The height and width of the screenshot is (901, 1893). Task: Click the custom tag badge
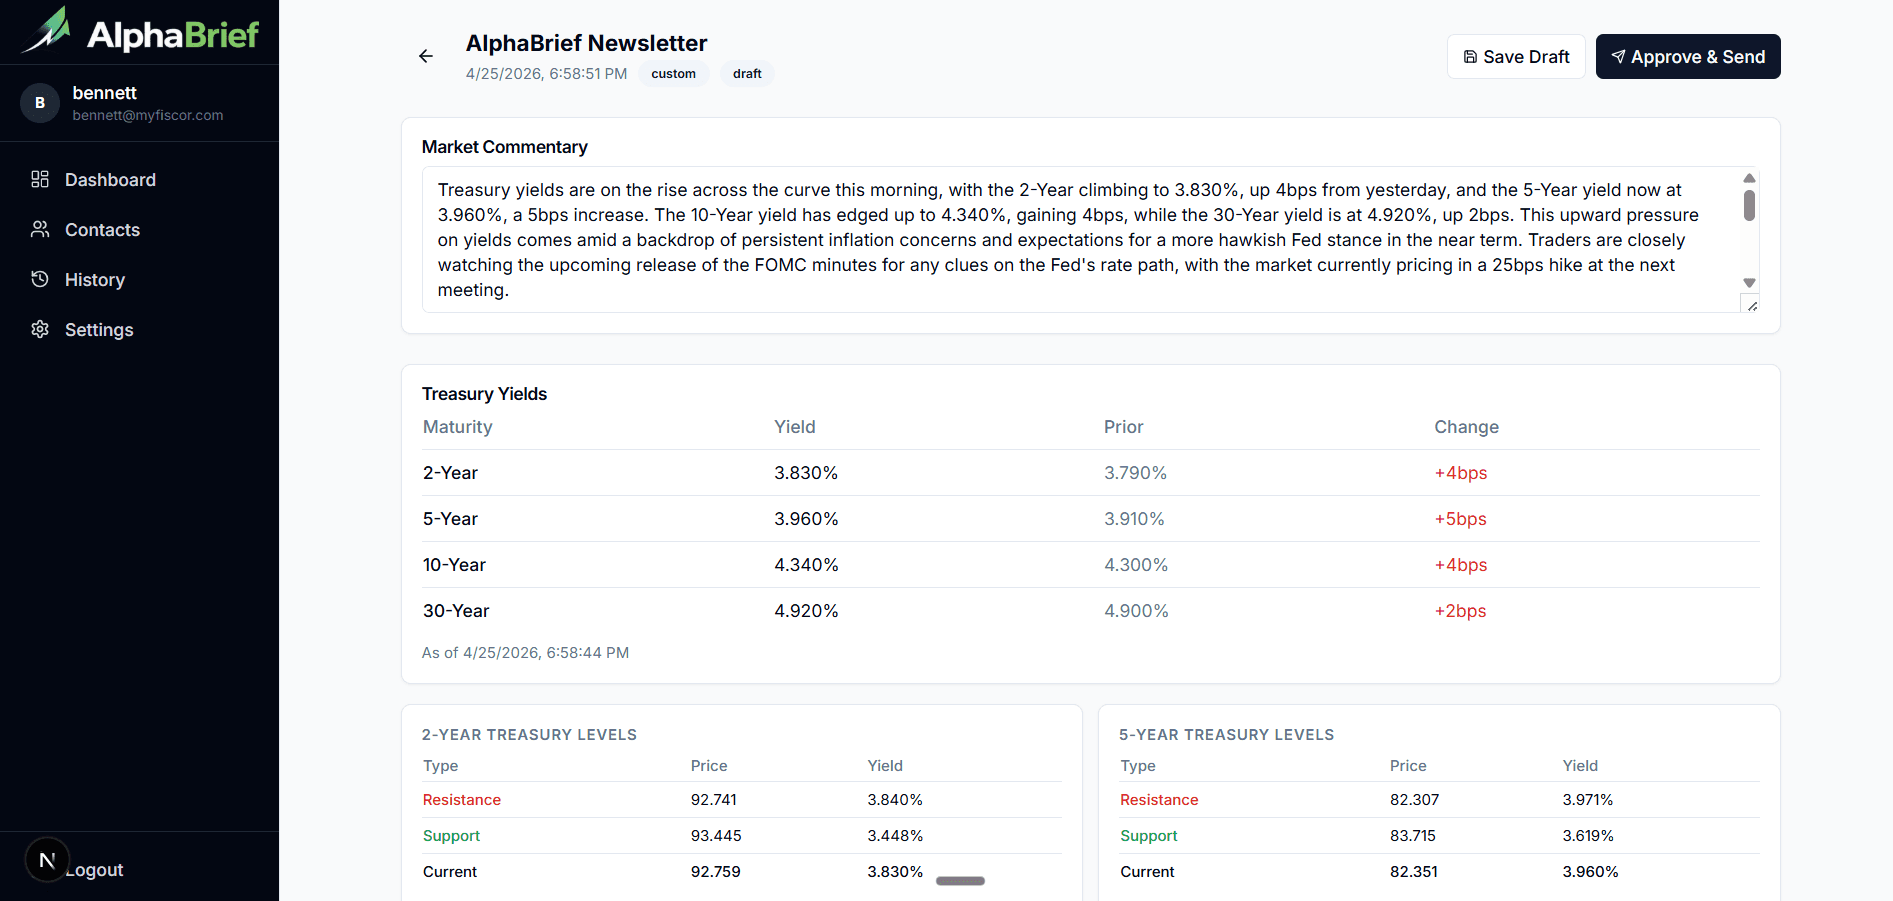[x=673, y=74]
